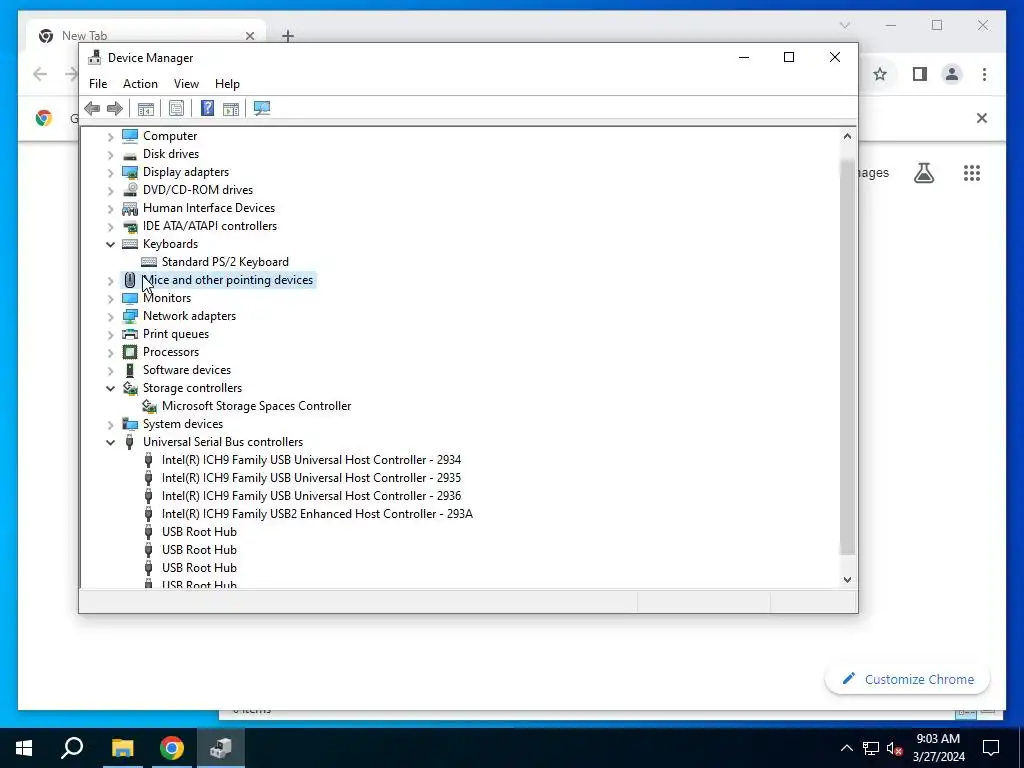Open a new tab with Chrome's plus button

coord(288,36)
